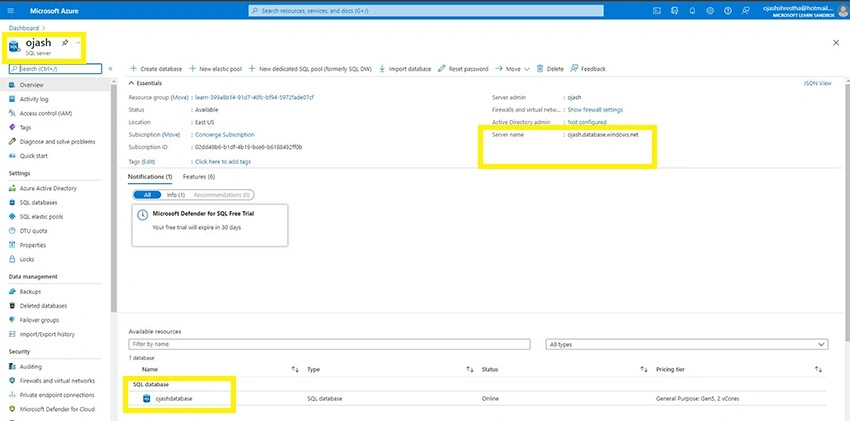Open the learn resource group link
Image resolution: width=850 pixels, height=421 pixels.
[254, 98]
